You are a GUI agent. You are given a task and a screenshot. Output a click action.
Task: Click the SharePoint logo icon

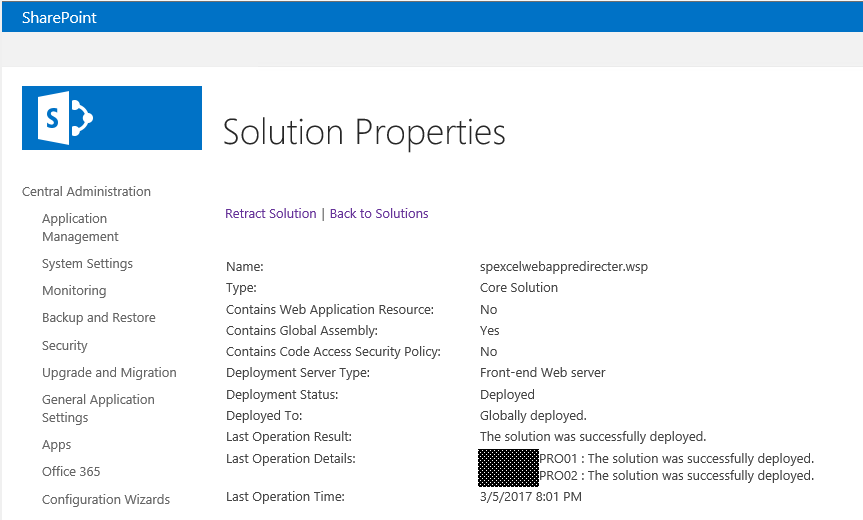111,118
